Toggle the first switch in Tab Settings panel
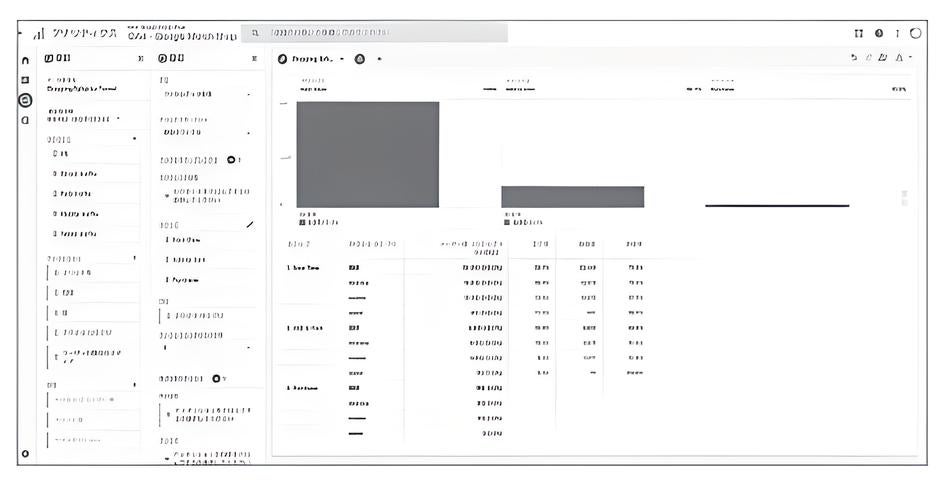This screenshot has height=480, width=944. 231,160
